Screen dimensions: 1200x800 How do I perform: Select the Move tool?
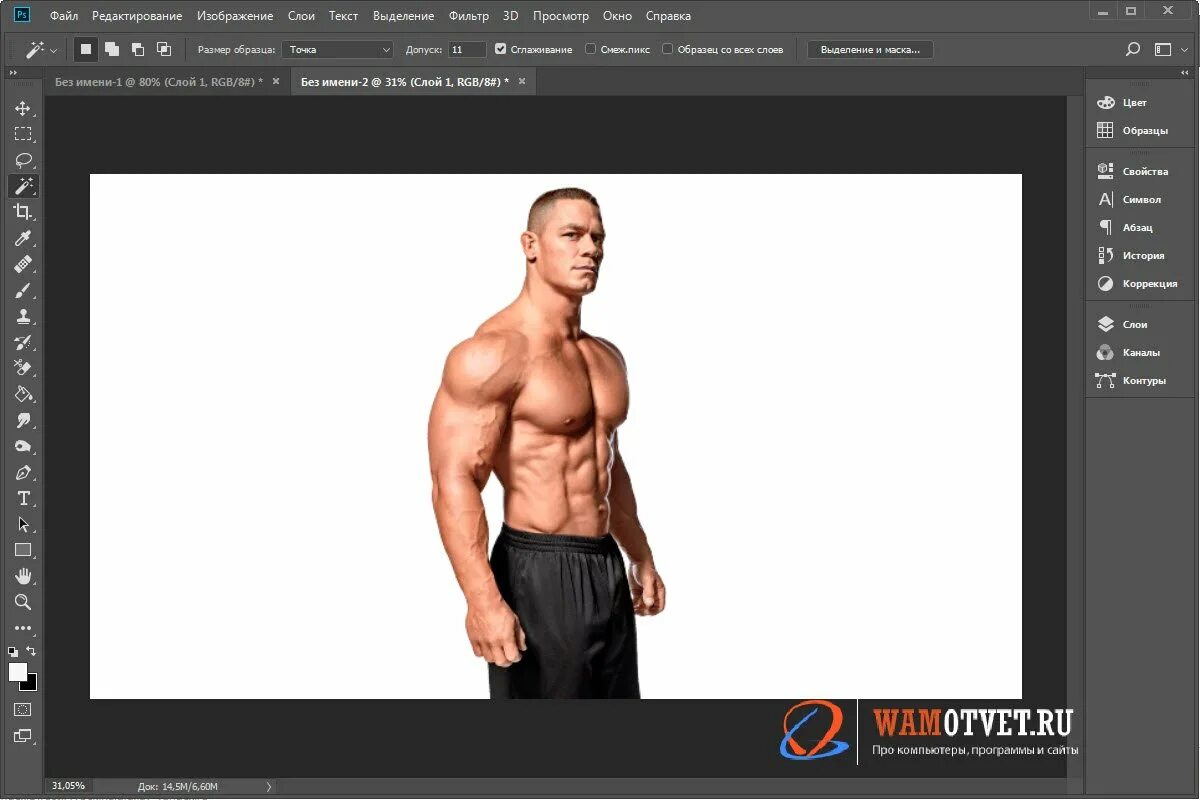[23, 108]
